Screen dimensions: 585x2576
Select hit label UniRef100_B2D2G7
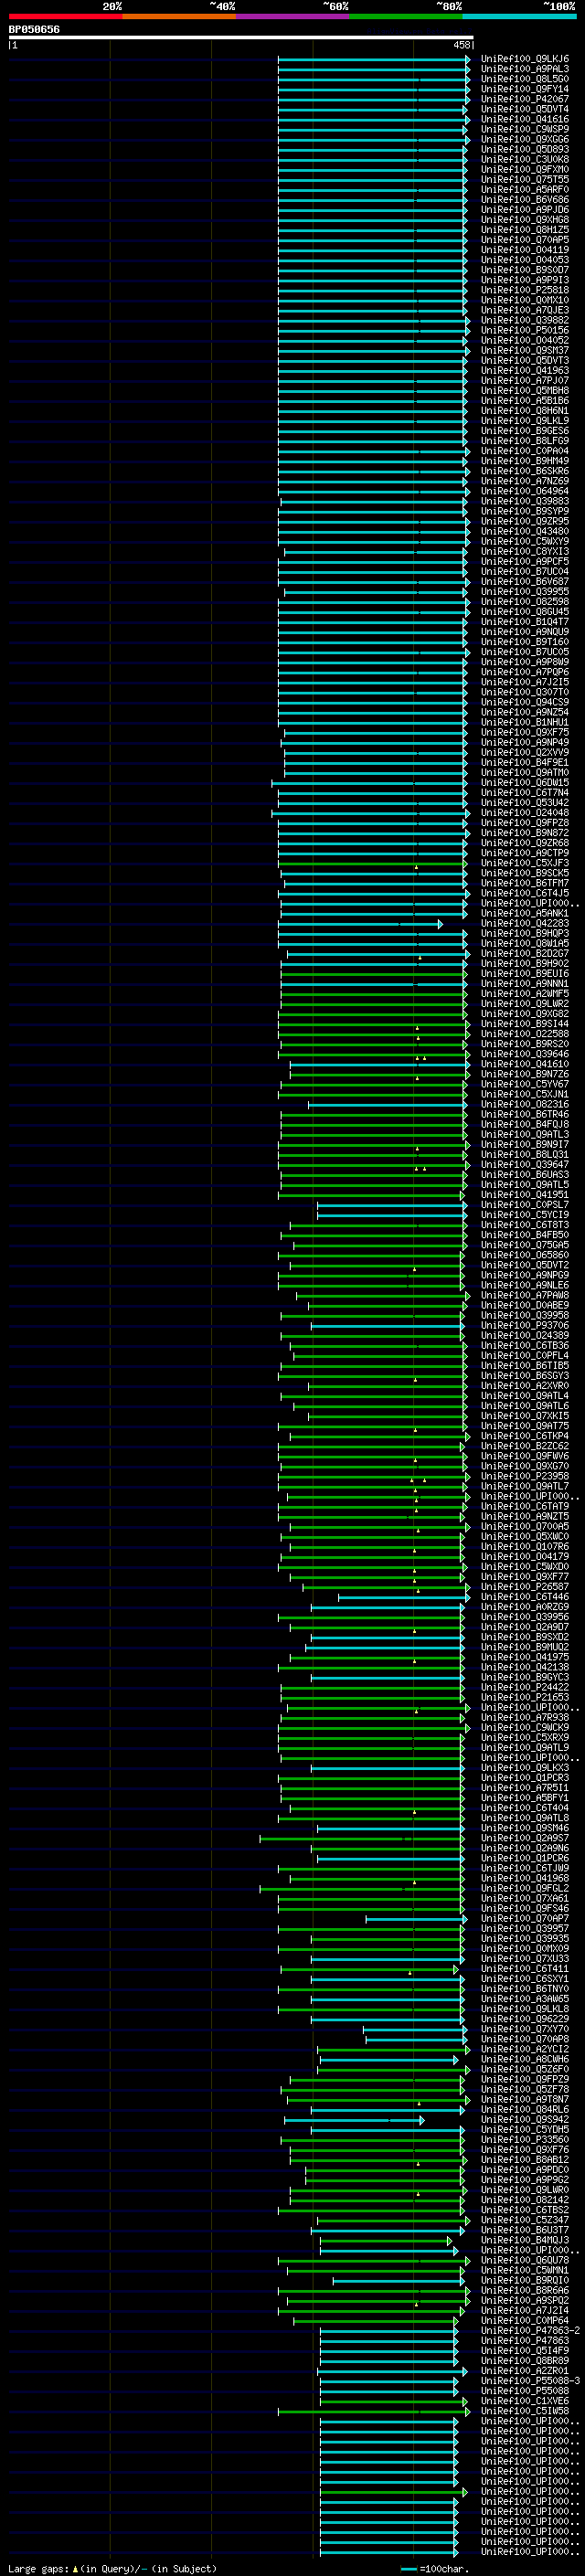(x=525, y=953)
